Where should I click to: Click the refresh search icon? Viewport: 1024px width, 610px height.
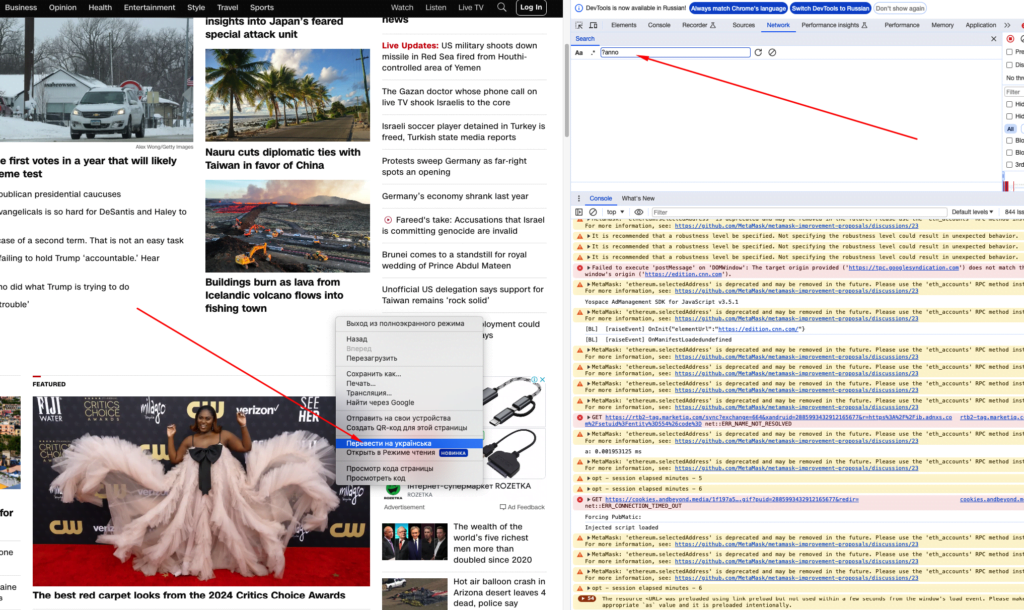click(x=758, y=52)
